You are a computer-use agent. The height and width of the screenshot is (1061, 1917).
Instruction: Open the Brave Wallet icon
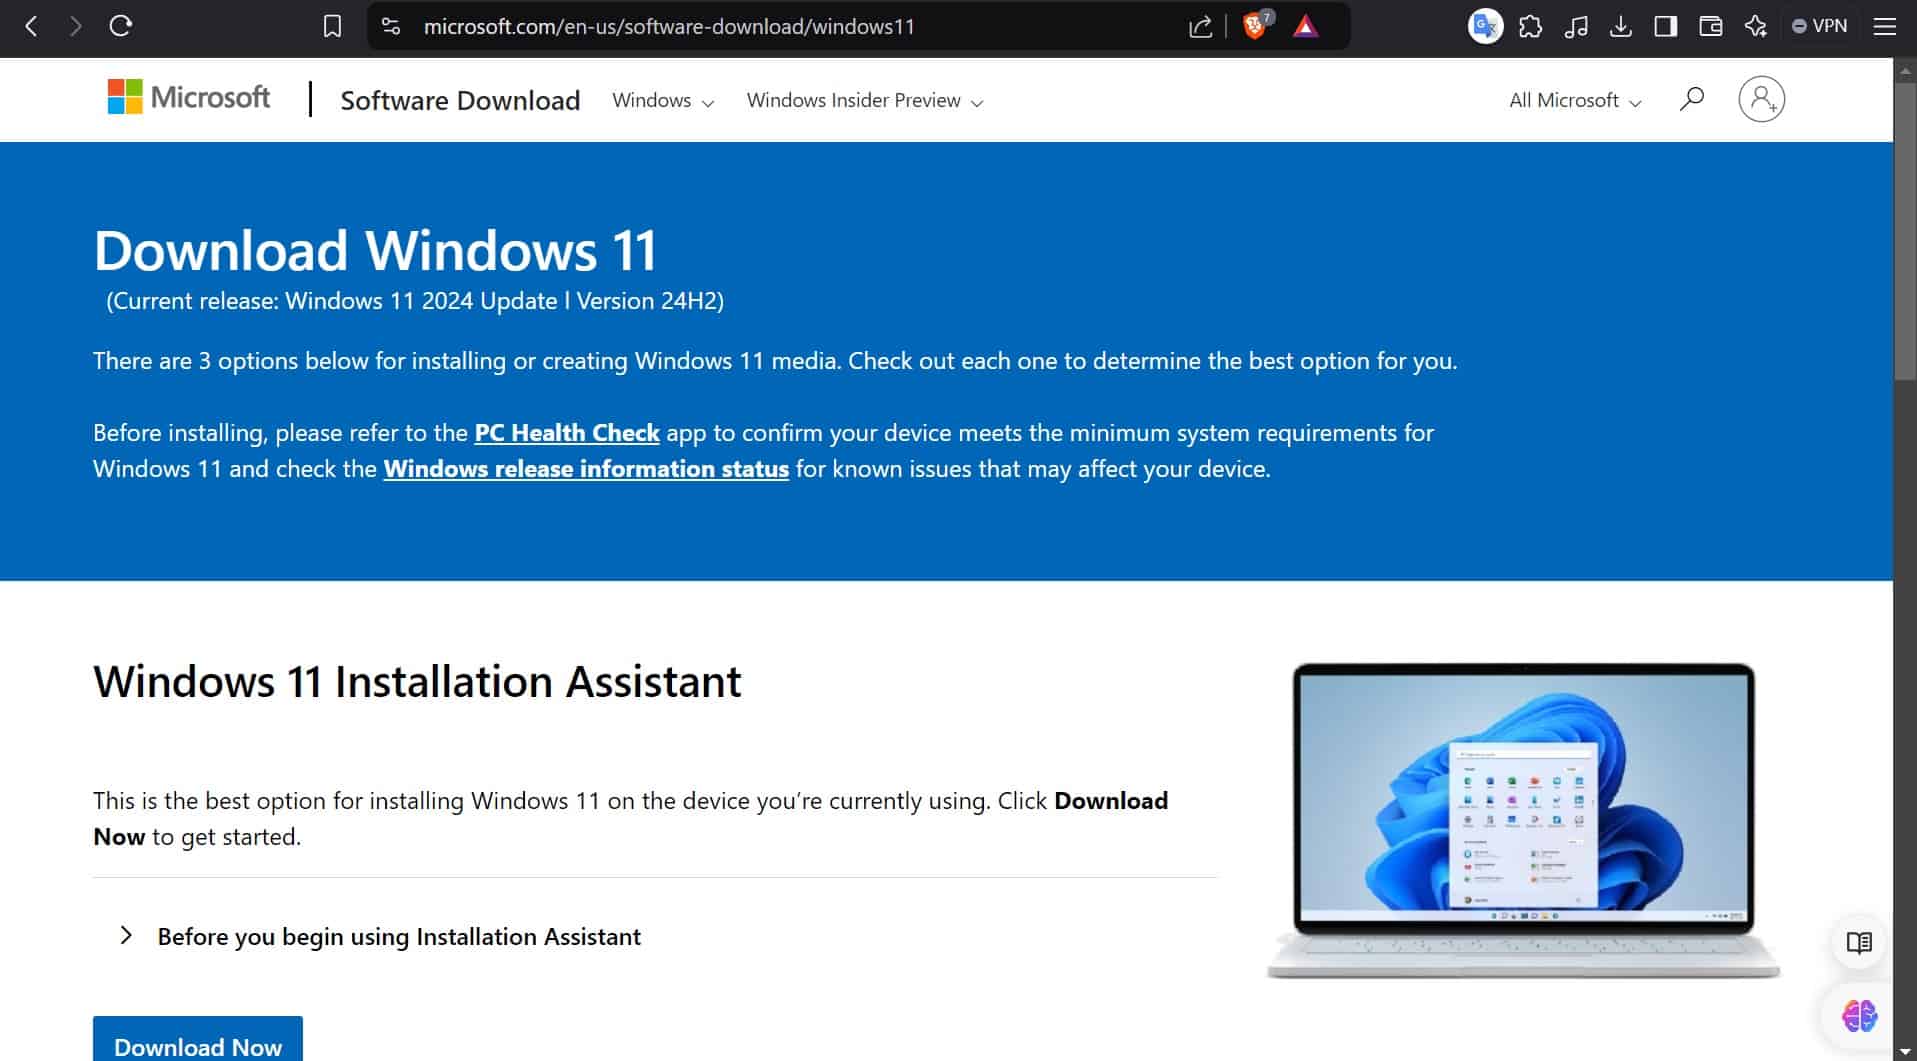point(1711,26)
